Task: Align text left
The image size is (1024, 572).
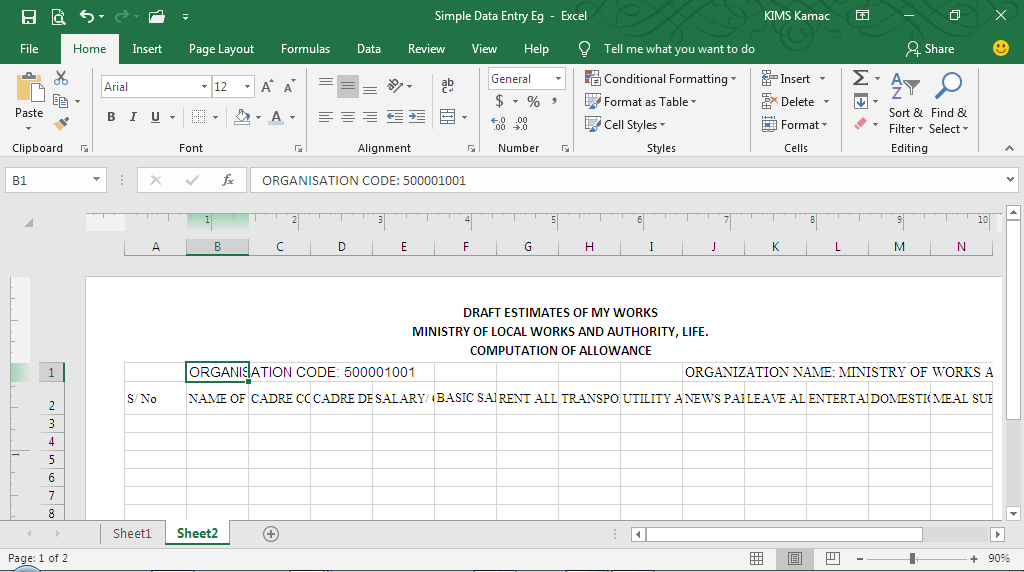Action: pos(325,117)
